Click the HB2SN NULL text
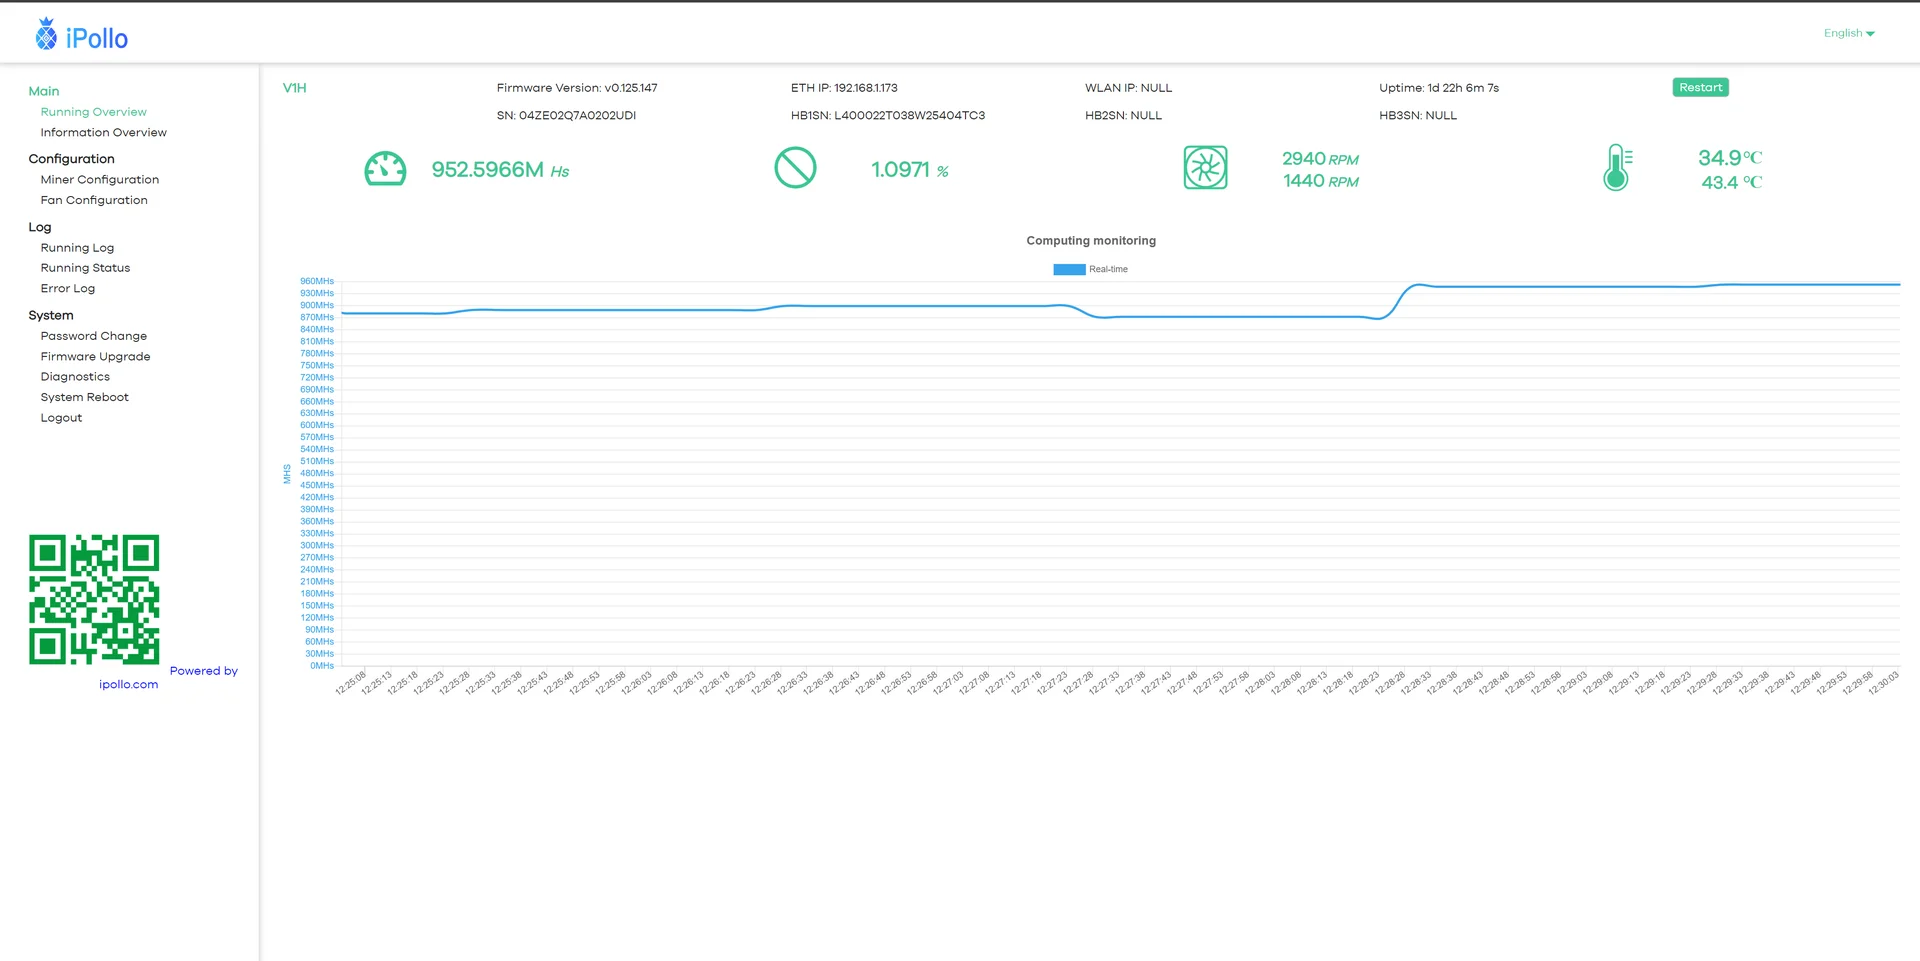 [1123, 115]
